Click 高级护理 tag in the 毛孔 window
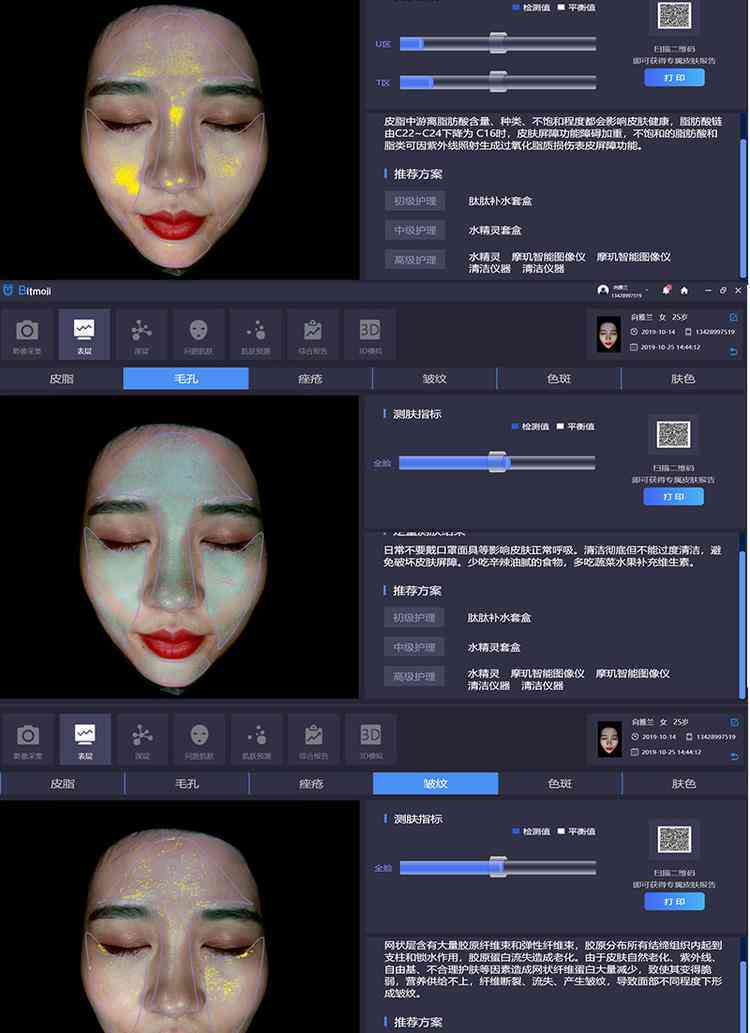This screenshot has height=1033, width=750. (415, 677)
